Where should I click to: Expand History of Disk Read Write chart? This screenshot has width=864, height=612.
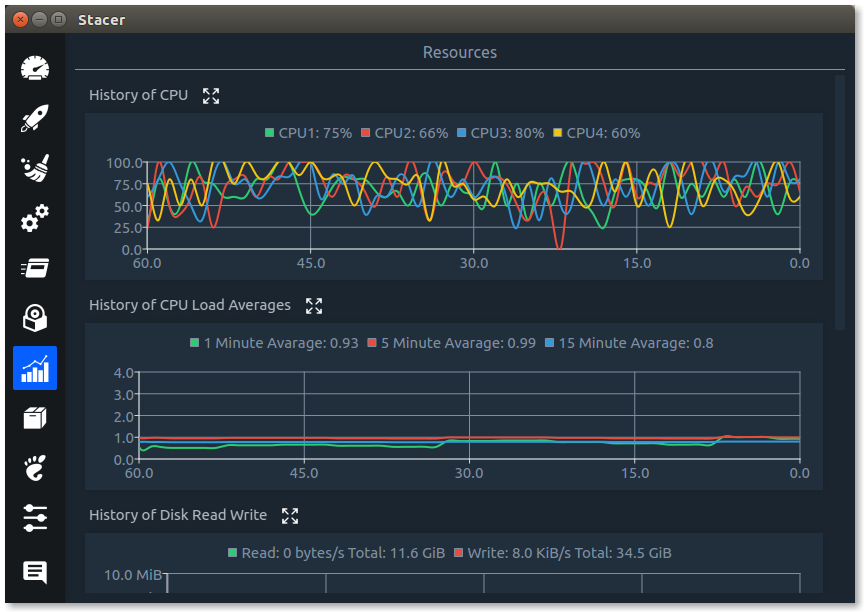pyautogui.click(x=290, y=516)
